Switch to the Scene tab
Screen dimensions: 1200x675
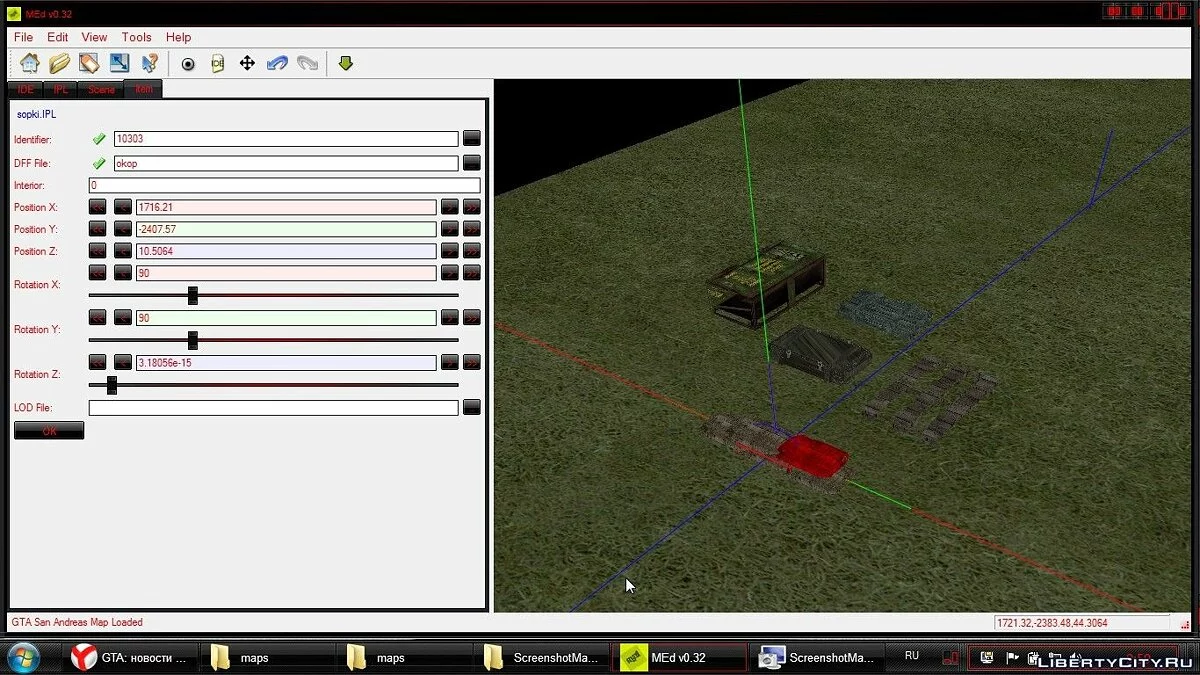pyautogui.click(x=101, y=89)
